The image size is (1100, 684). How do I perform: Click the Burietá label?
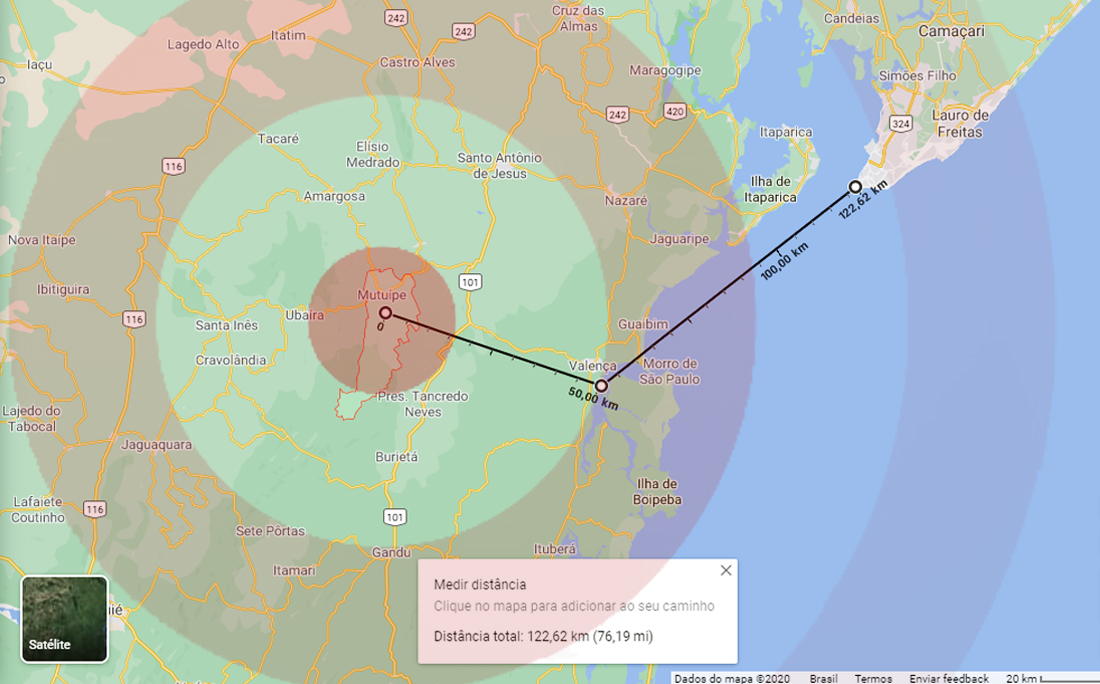pos(396,457)
